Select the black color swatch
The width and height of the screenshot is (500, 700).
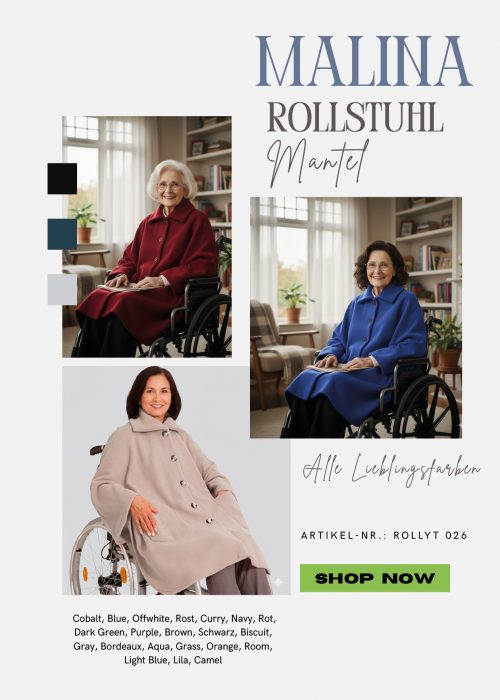[x=62, y=179]
